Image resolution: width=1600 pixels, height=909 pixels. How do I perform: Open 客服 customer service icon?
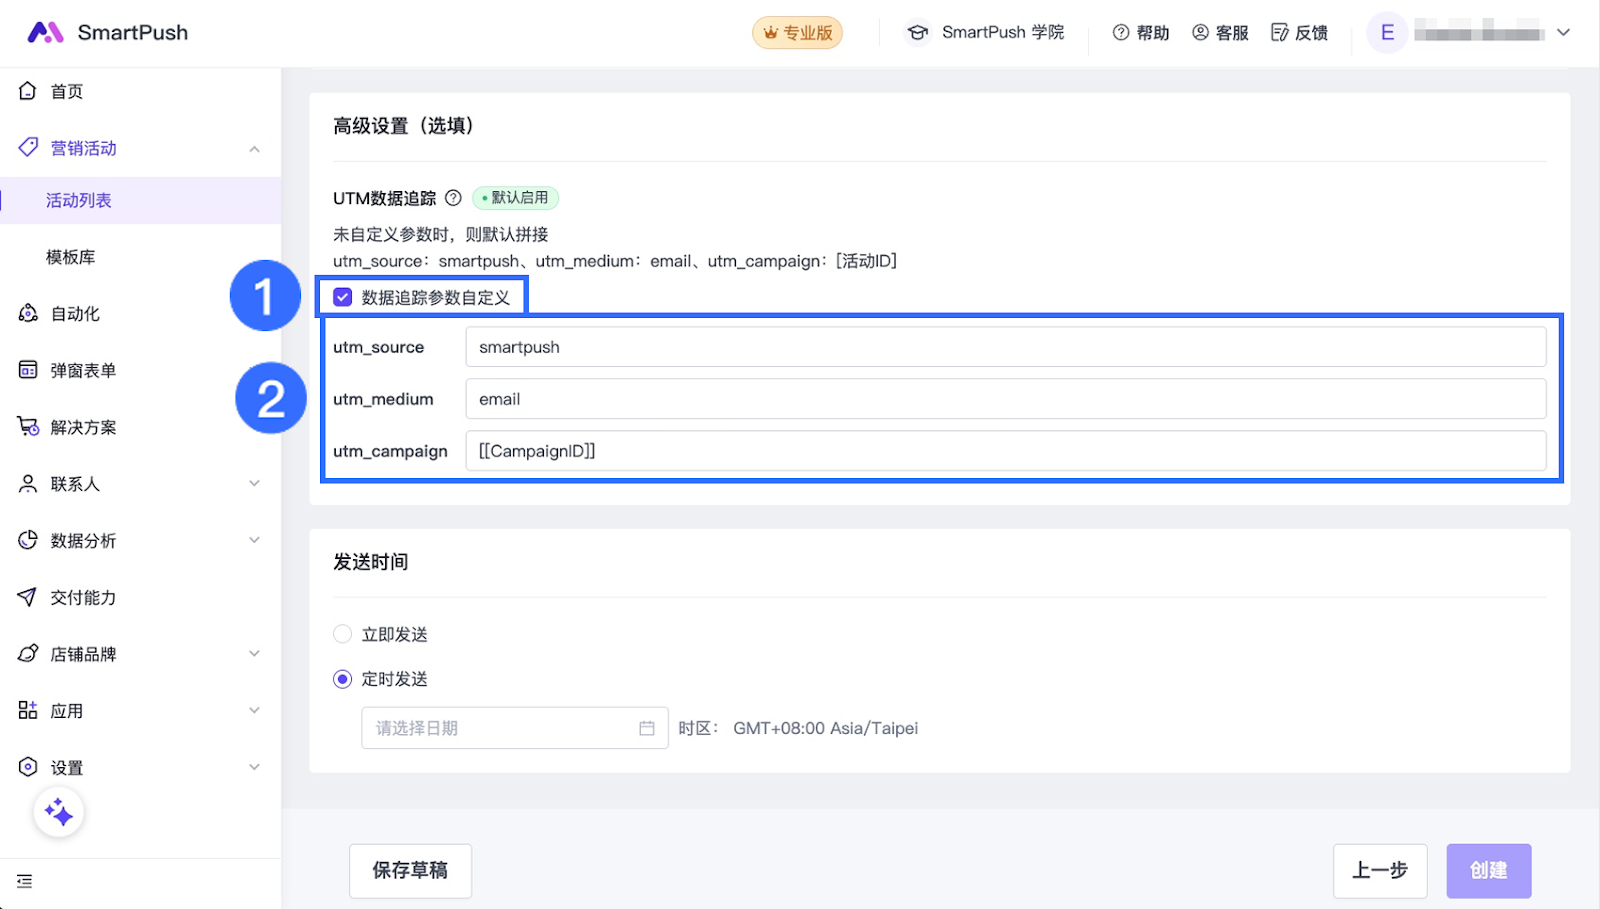pos(1200,33)
